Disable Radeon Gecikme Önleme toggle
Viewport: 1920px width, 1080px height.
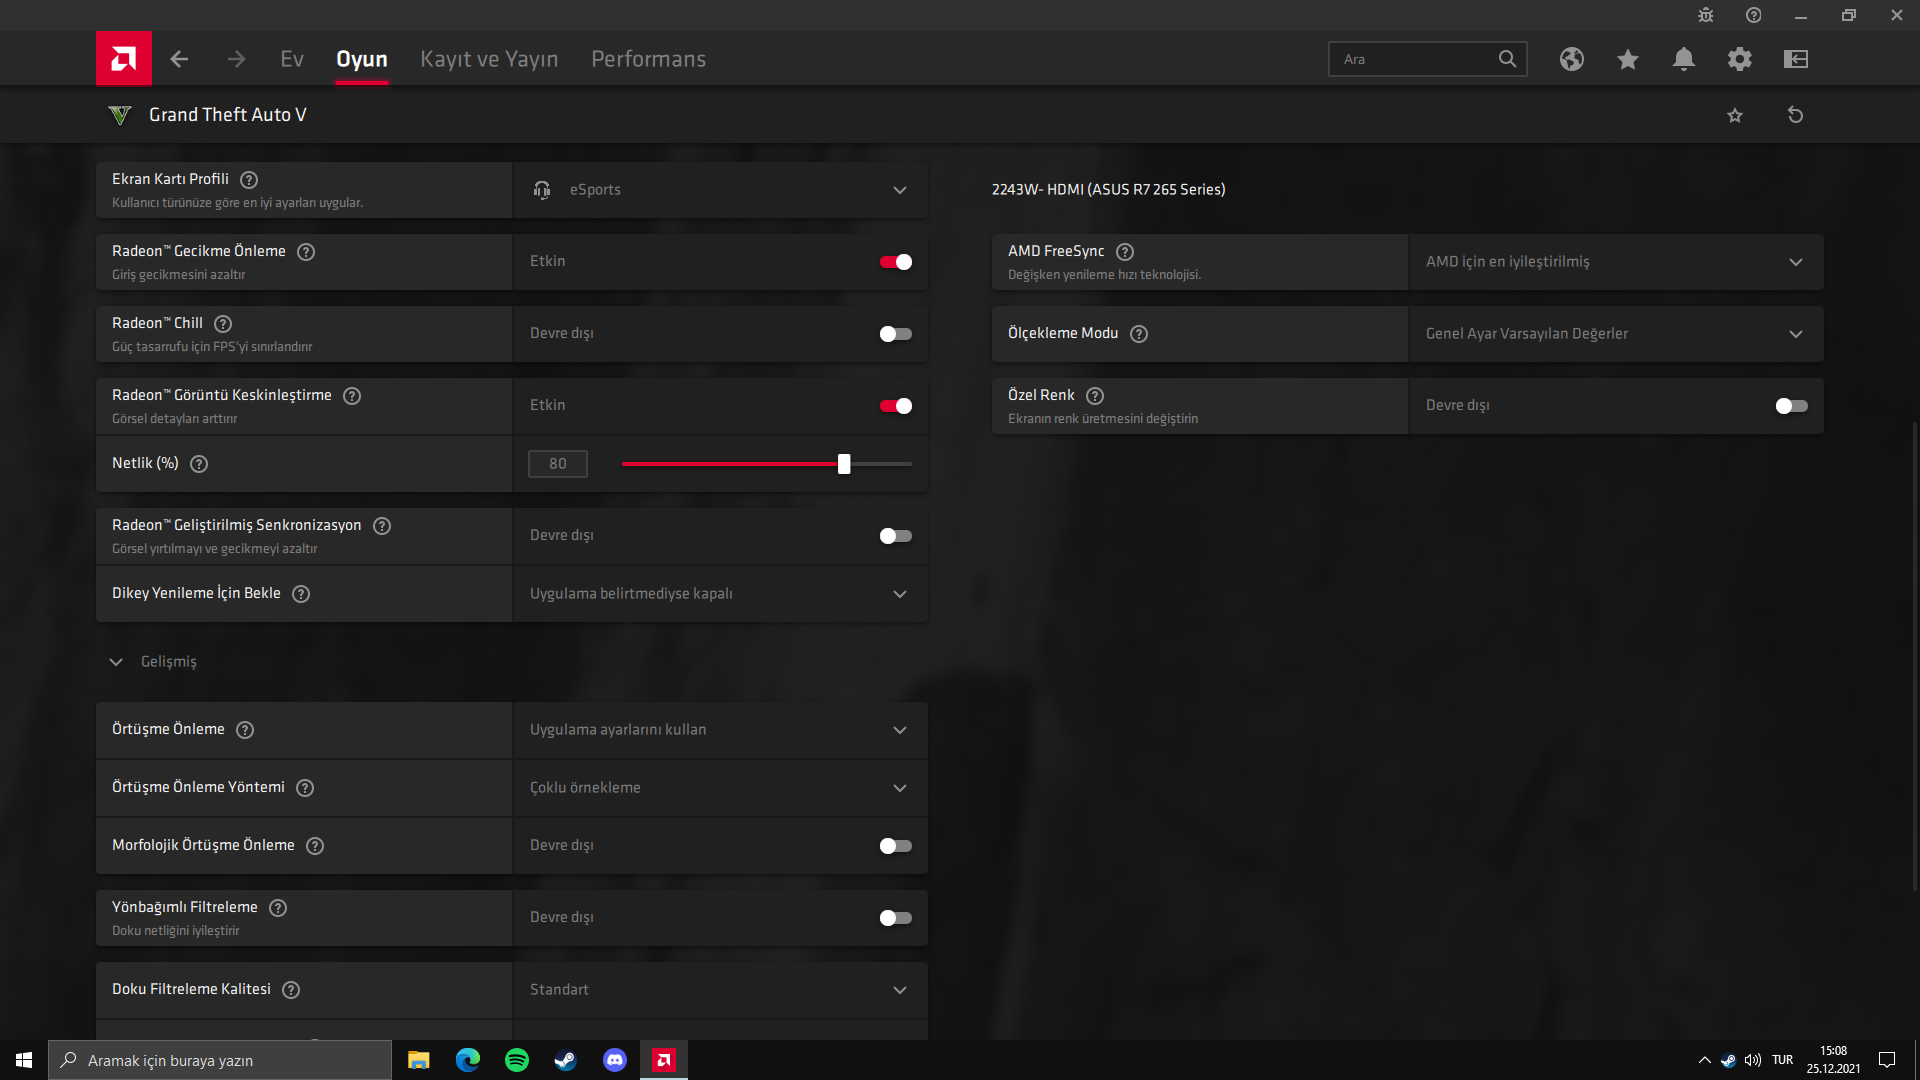pos(895,262)
